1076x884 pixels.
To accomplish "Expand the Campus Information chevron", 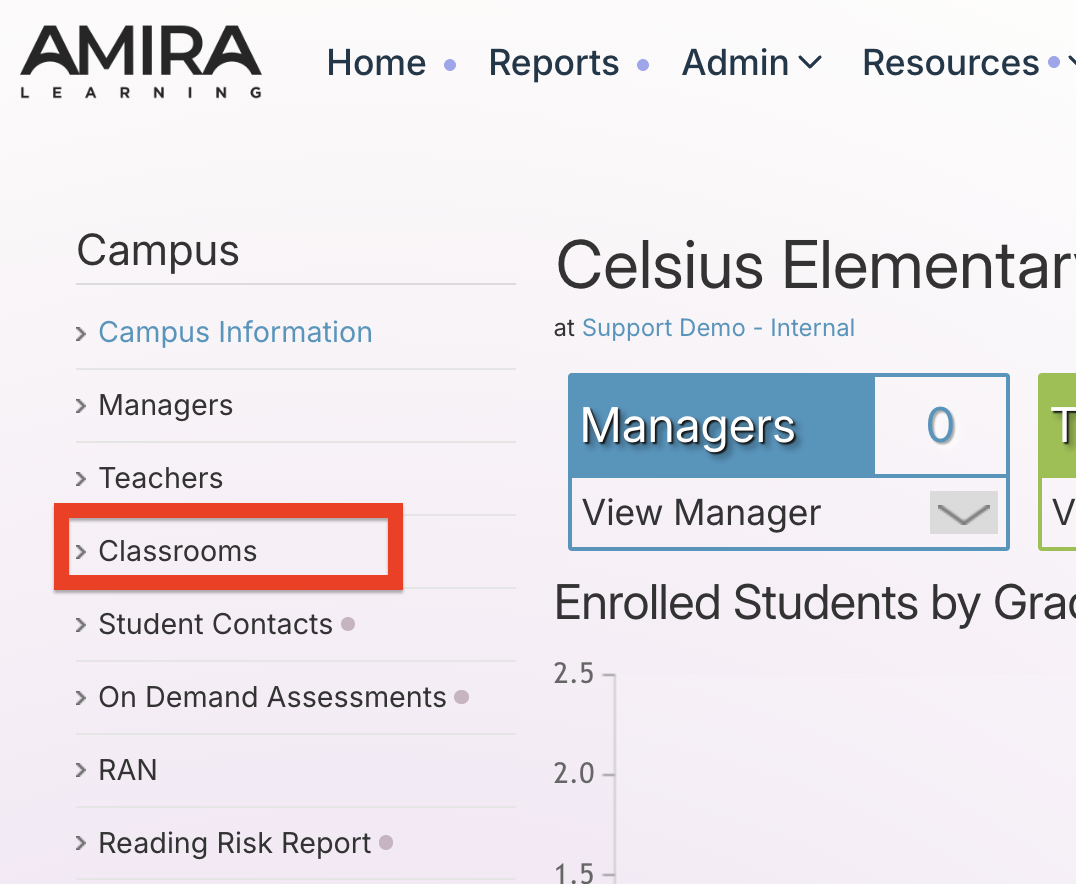I will pos(81,333).
